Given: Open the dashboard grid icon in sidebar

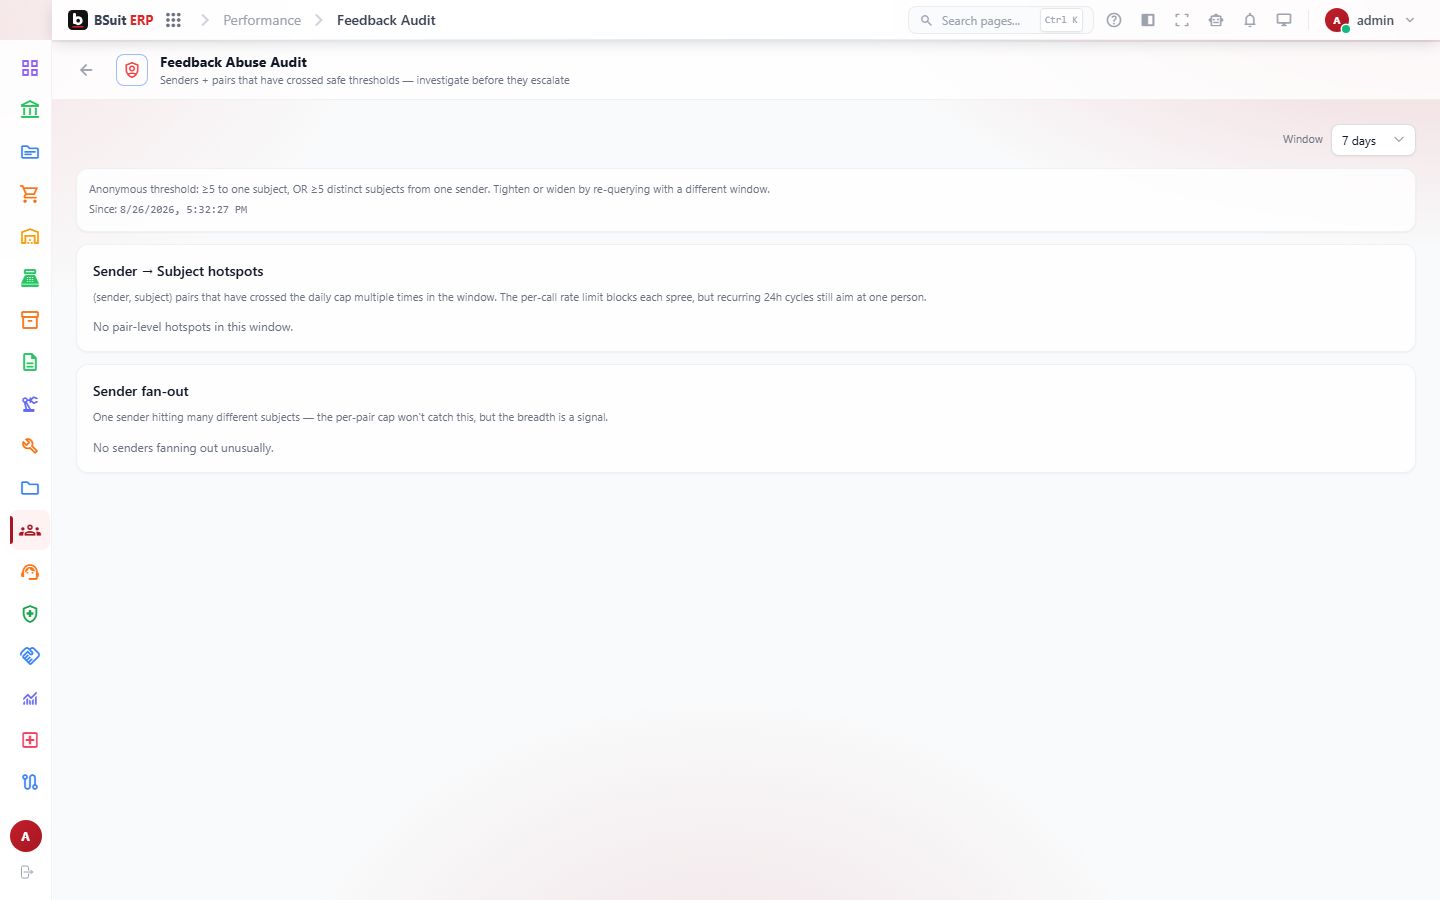Looking at the screenshot, I should pyautogui.click(x=30, y=68).
